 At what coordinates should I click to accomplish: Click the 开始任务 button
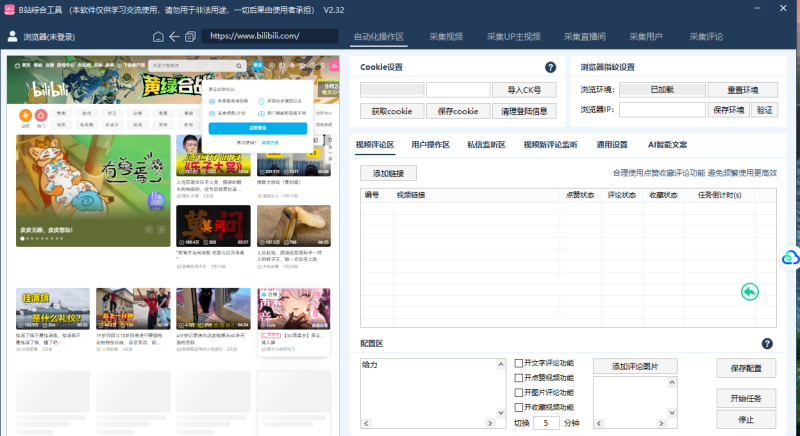click(x=746, y=398)
